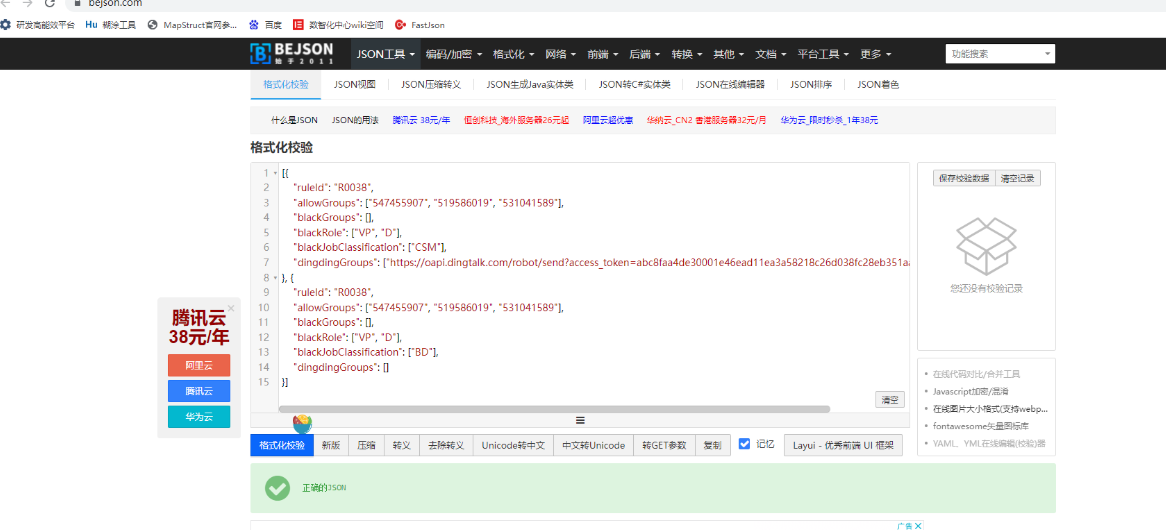Open the 华为云_限时秒杀 link
The height and width of the screenshot is (530, 1166).
pyautogui.click(x=829, y=120)
